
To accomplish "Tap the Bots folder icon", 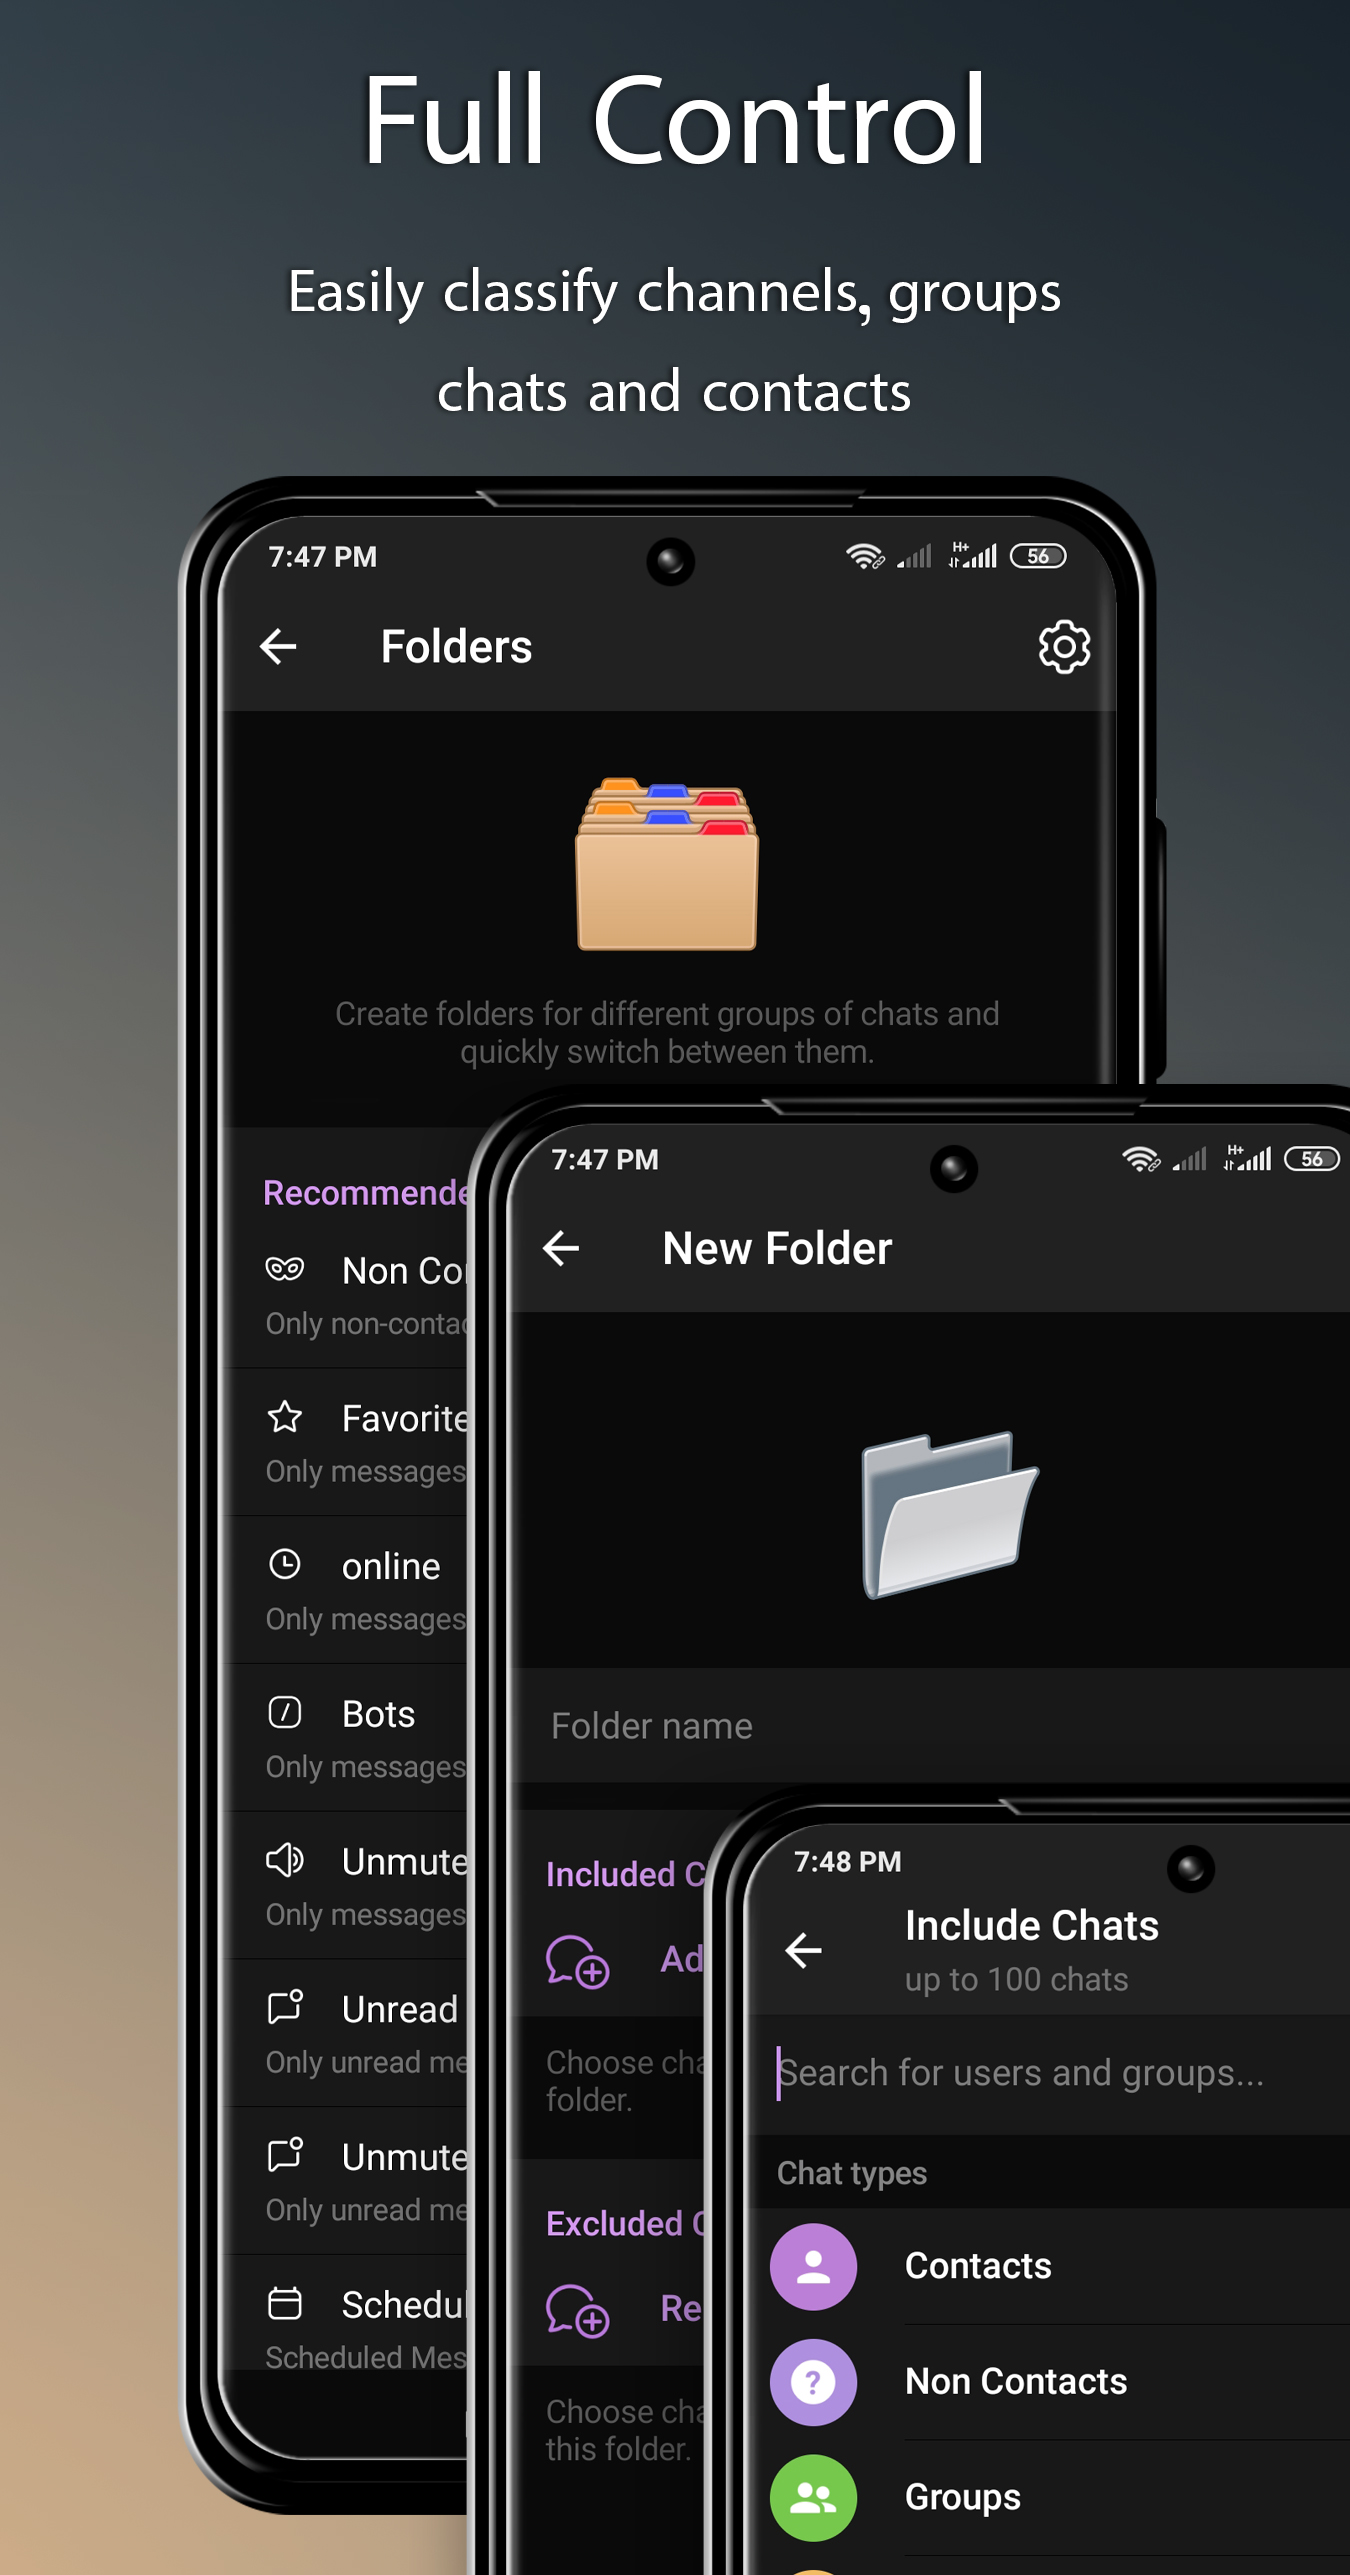I will click(x=285, y=1712).
